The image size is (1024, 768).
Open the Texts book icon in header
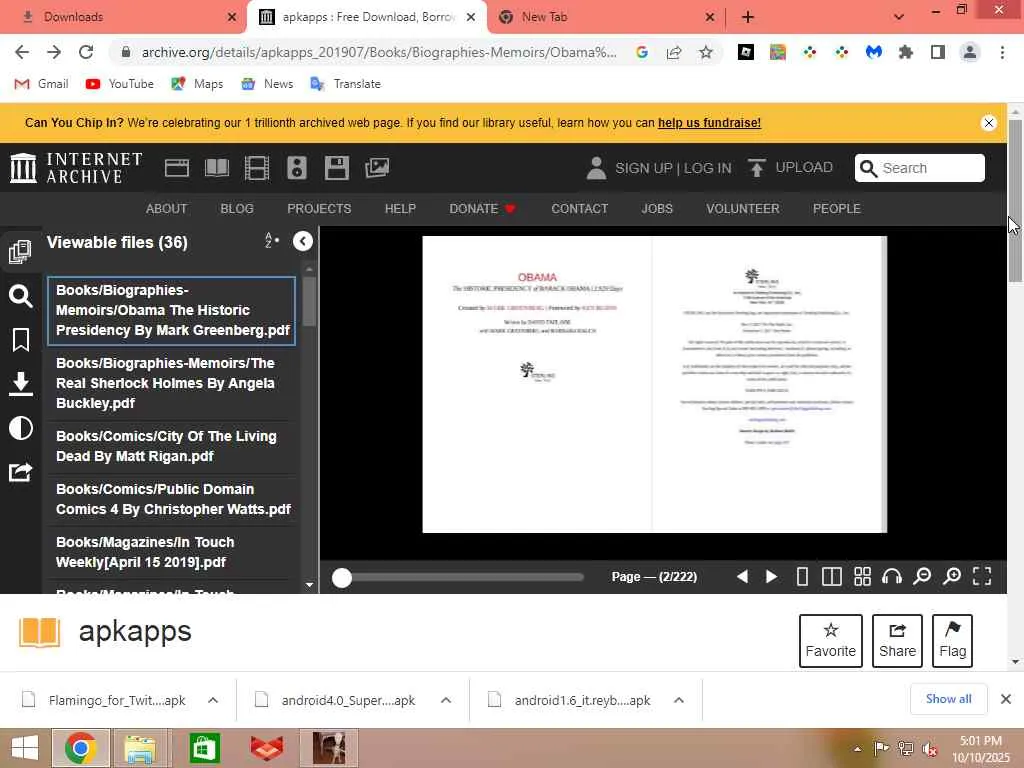(217, 168)
